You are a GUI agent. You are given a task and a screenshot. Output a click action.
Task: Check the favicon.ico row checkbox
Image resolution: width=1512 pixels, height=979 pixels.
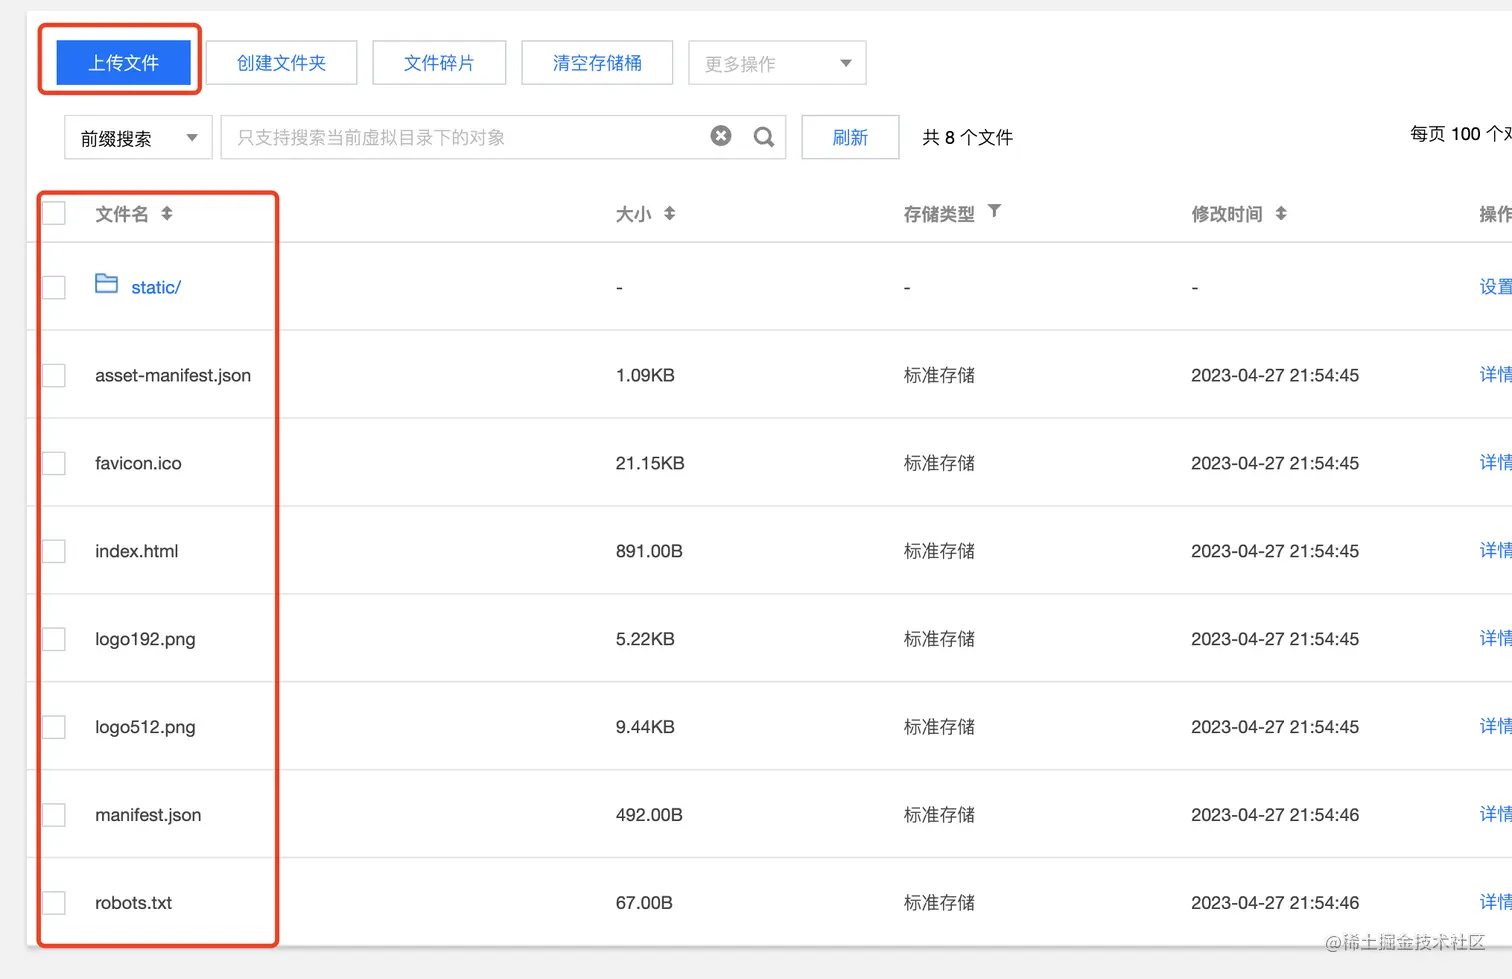click(54, 463)
